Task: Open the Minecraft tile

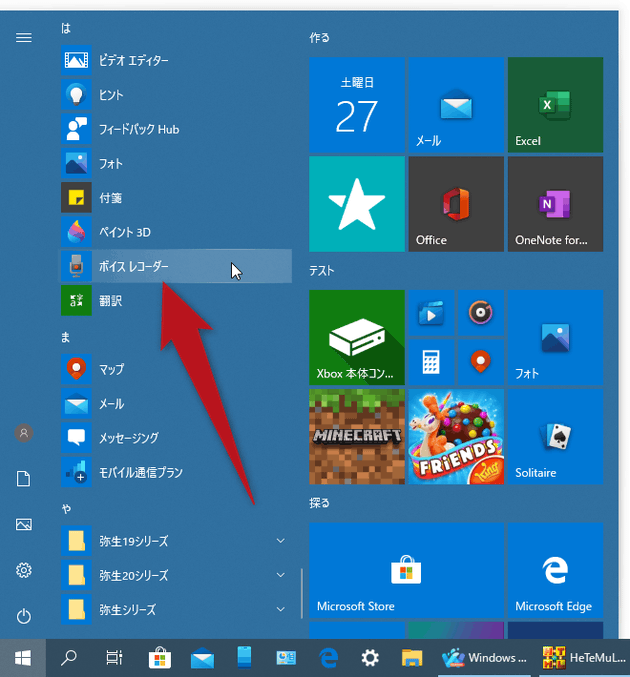Action: 357,437
